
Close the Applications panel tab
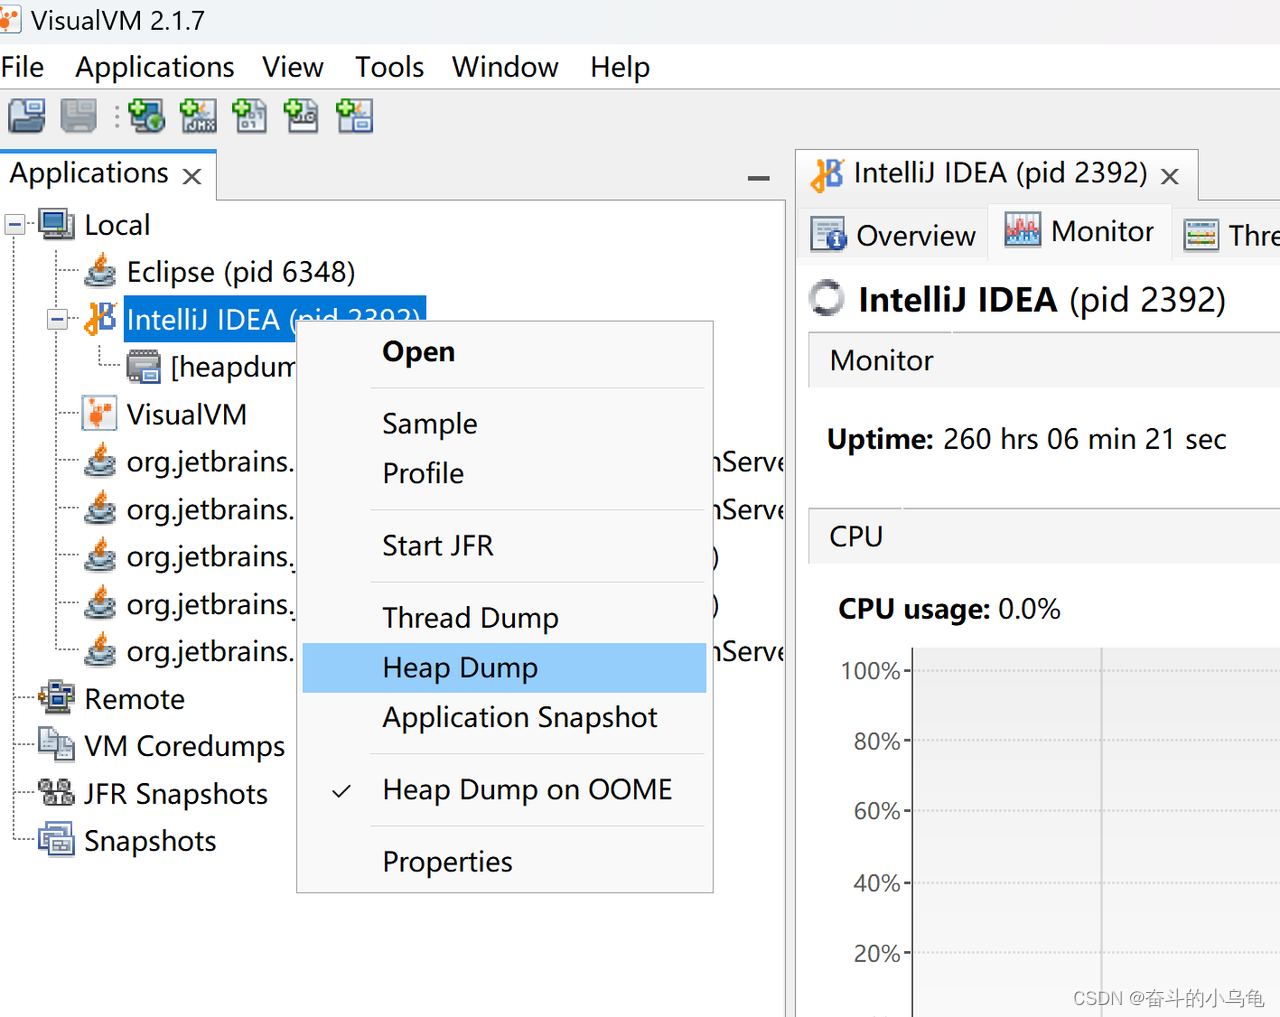[x=192, y=176]
